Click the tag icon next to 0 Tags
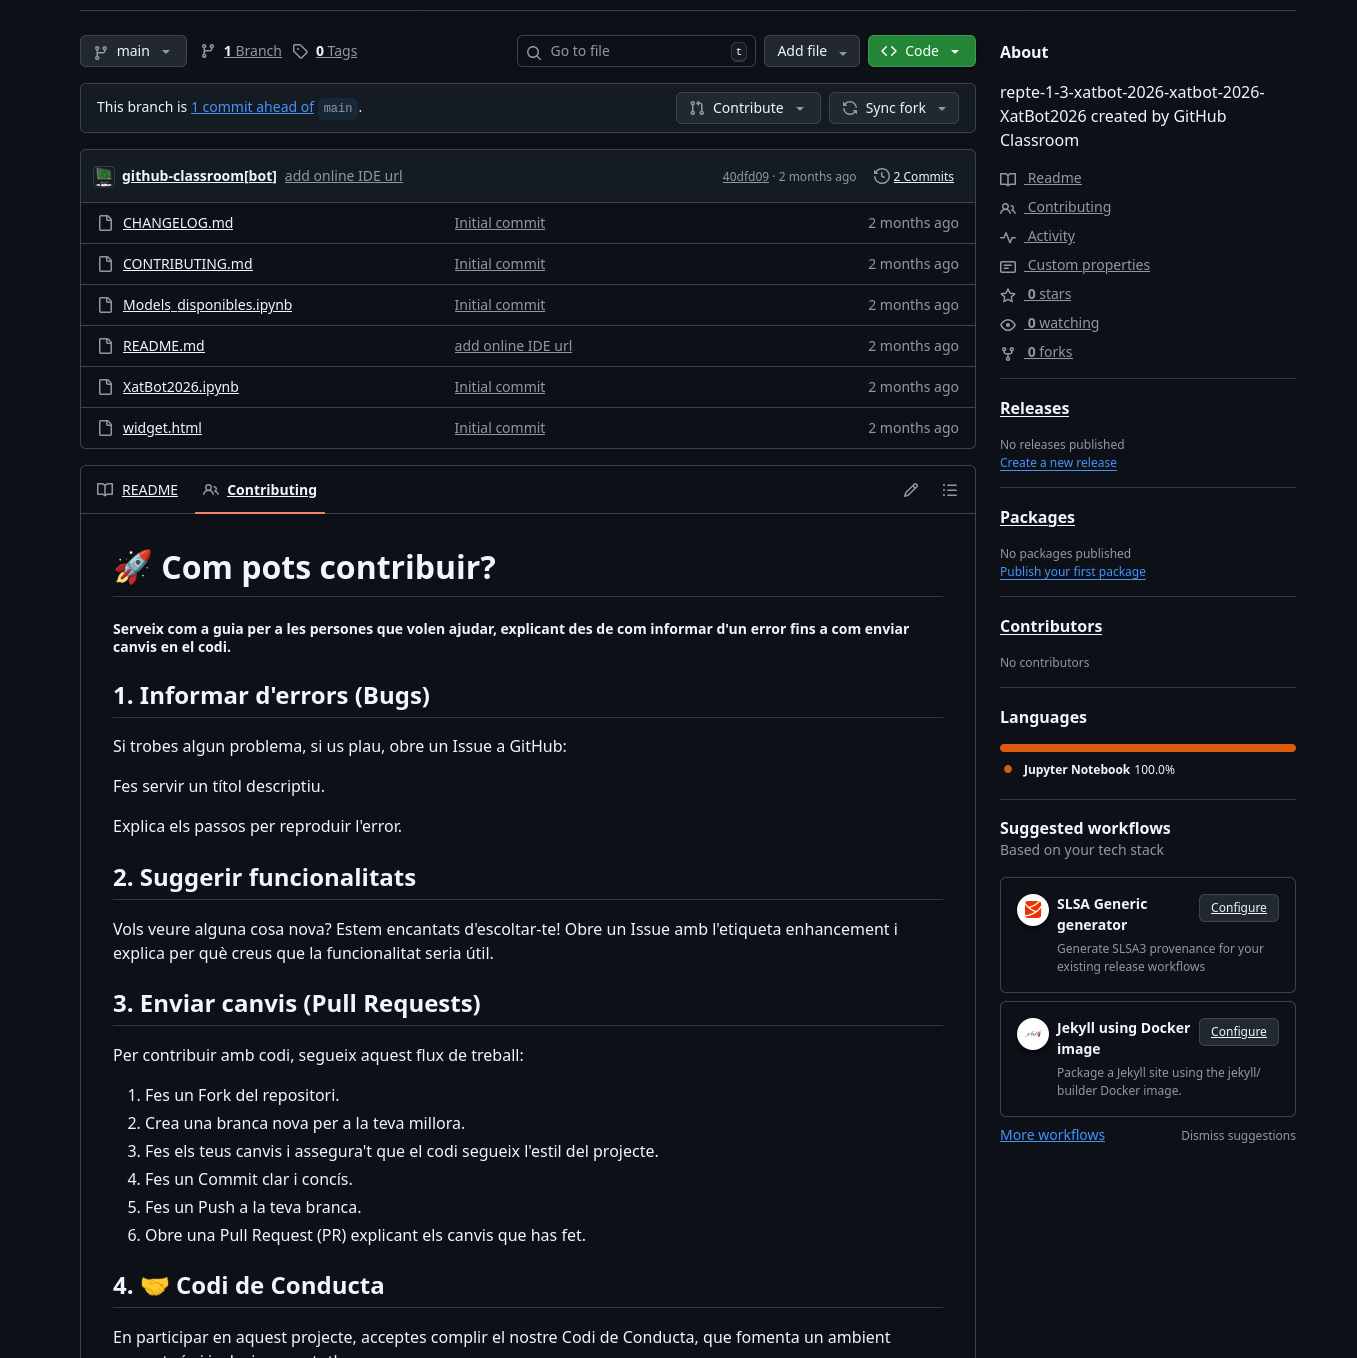1357x1358 pixels. pyautogui.click(x=300, y=51)
